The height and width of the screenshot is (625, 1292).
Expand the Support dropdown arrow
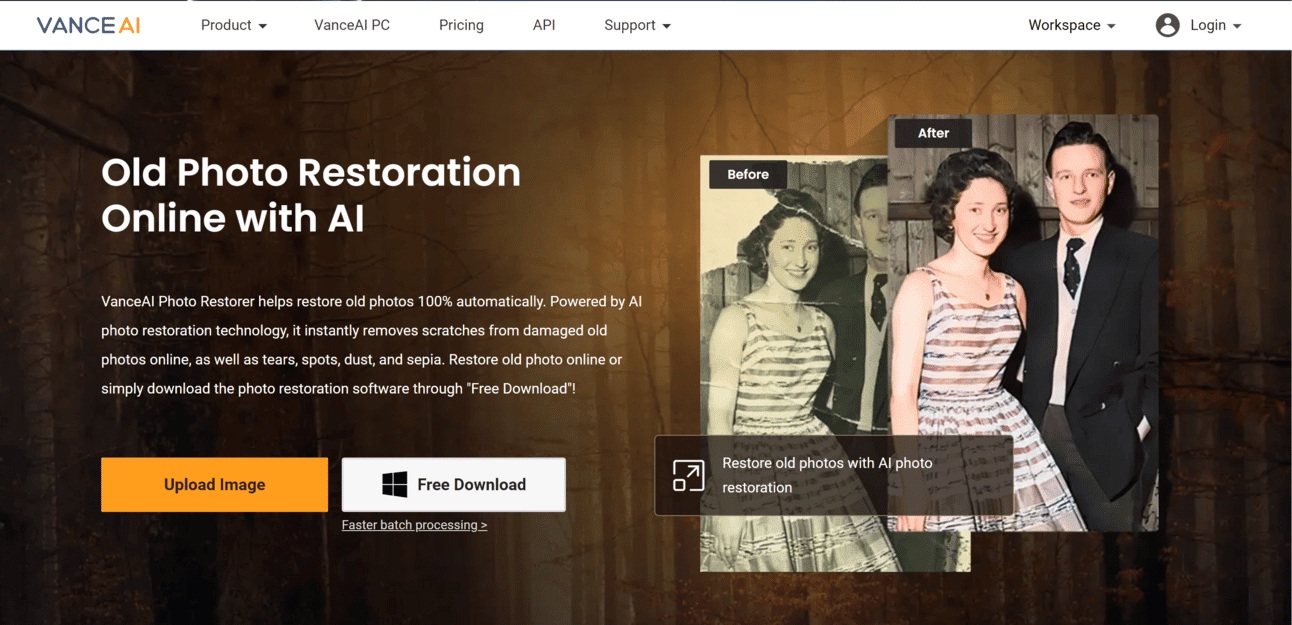click(x=667, y=26)
